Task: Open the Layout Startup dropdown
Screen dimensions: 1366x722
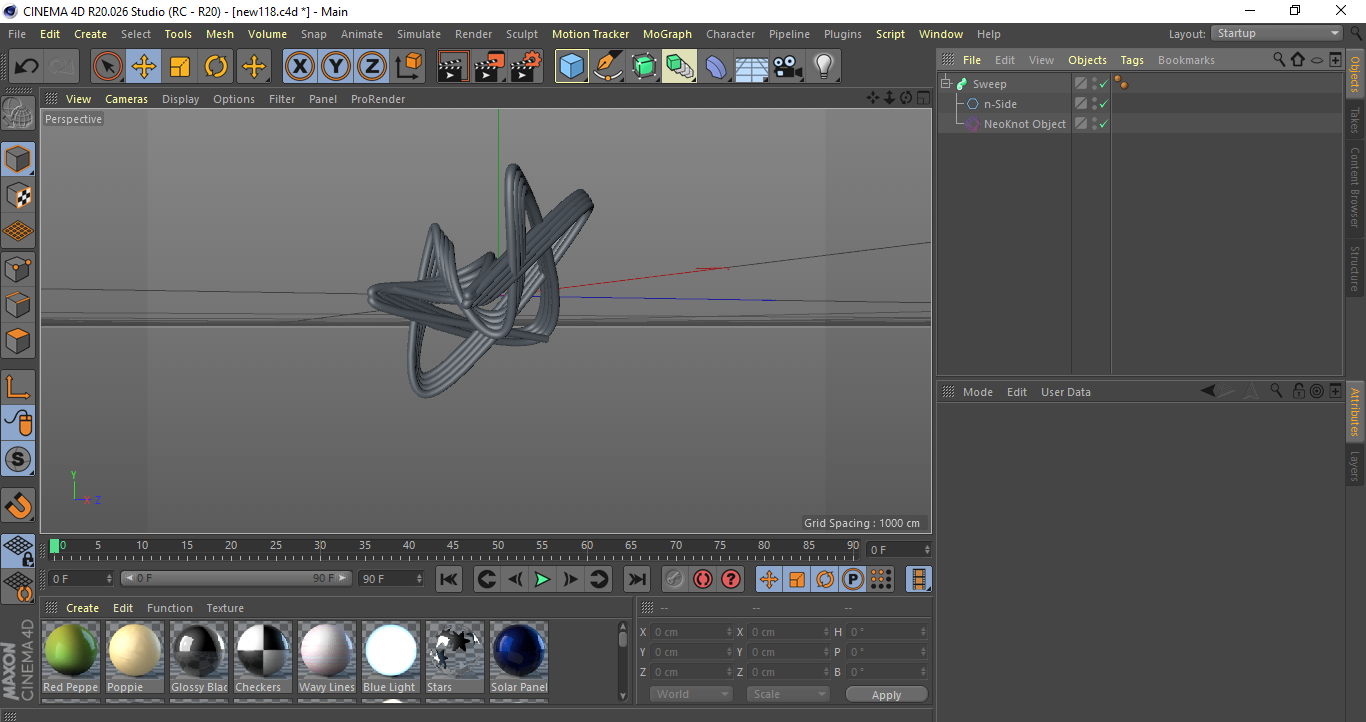Action: 1277,34
